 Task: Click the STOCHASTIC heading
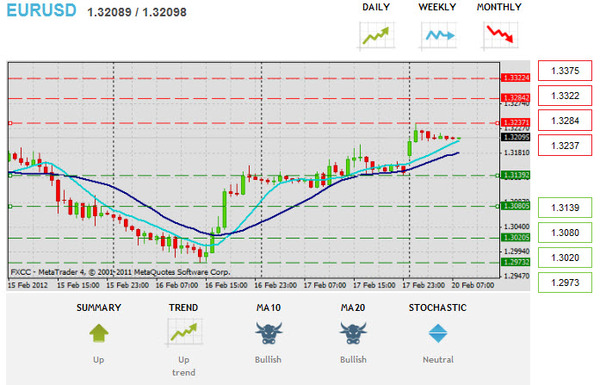click(x=438, y=308)
